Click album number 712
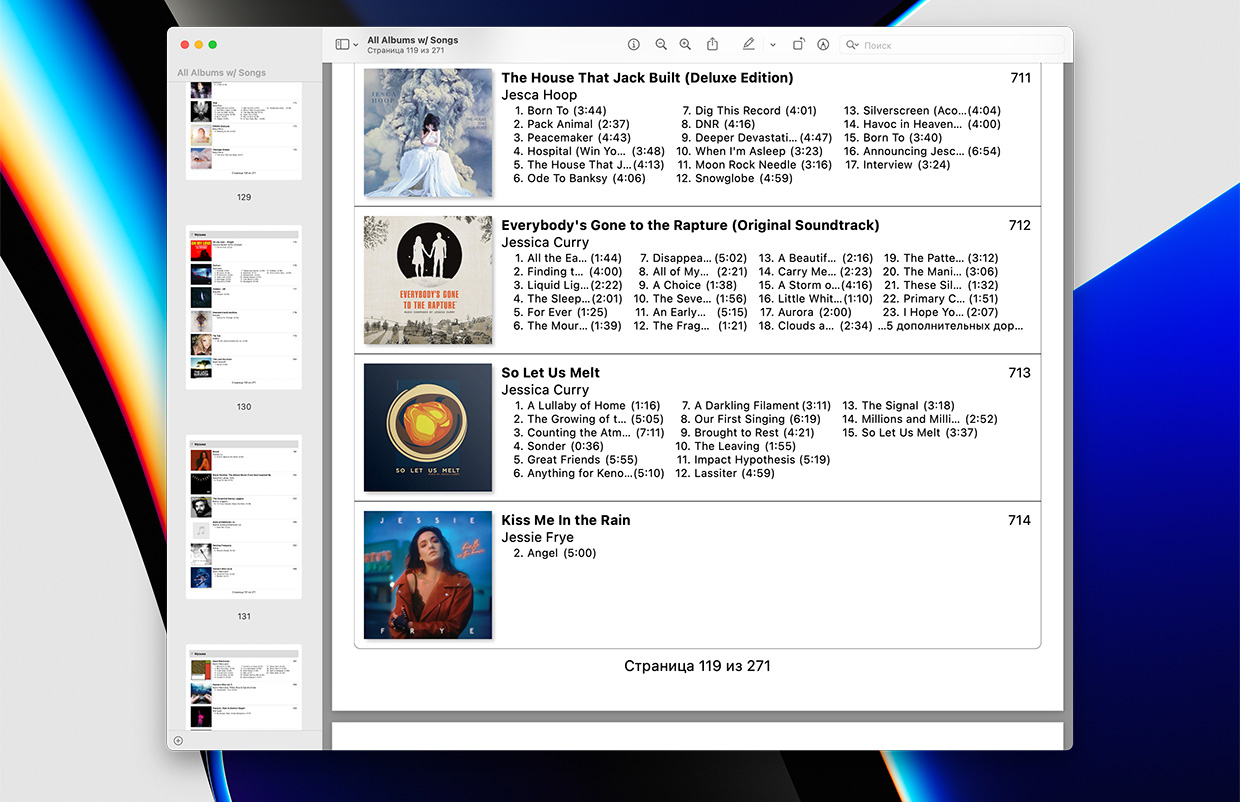This screenshot has height=802, width=1240. point(1020,225)
